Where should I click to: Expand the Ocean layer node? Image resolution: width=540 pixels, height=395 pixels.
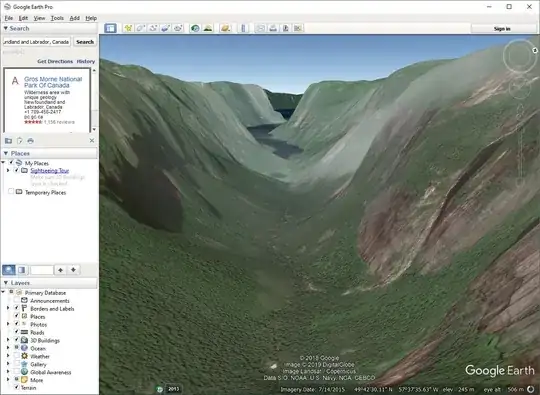8,348
